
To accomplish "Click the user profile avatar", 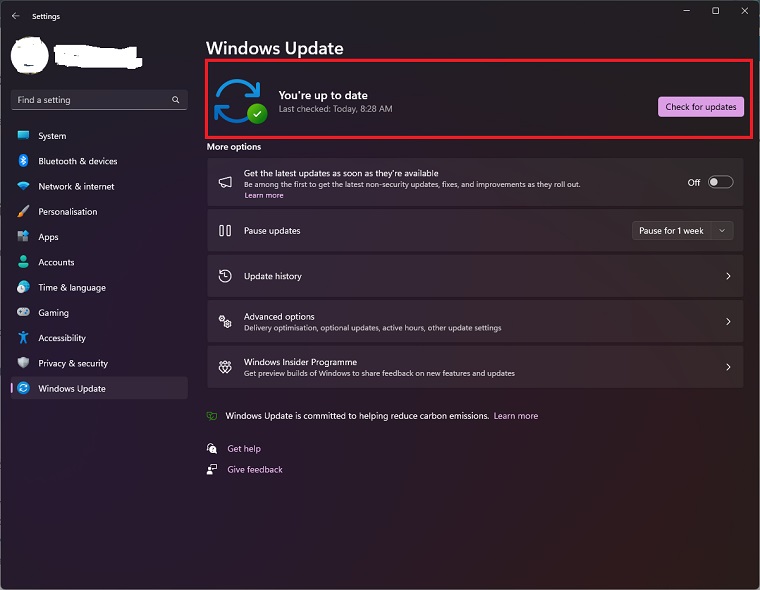I will point(30,55).
